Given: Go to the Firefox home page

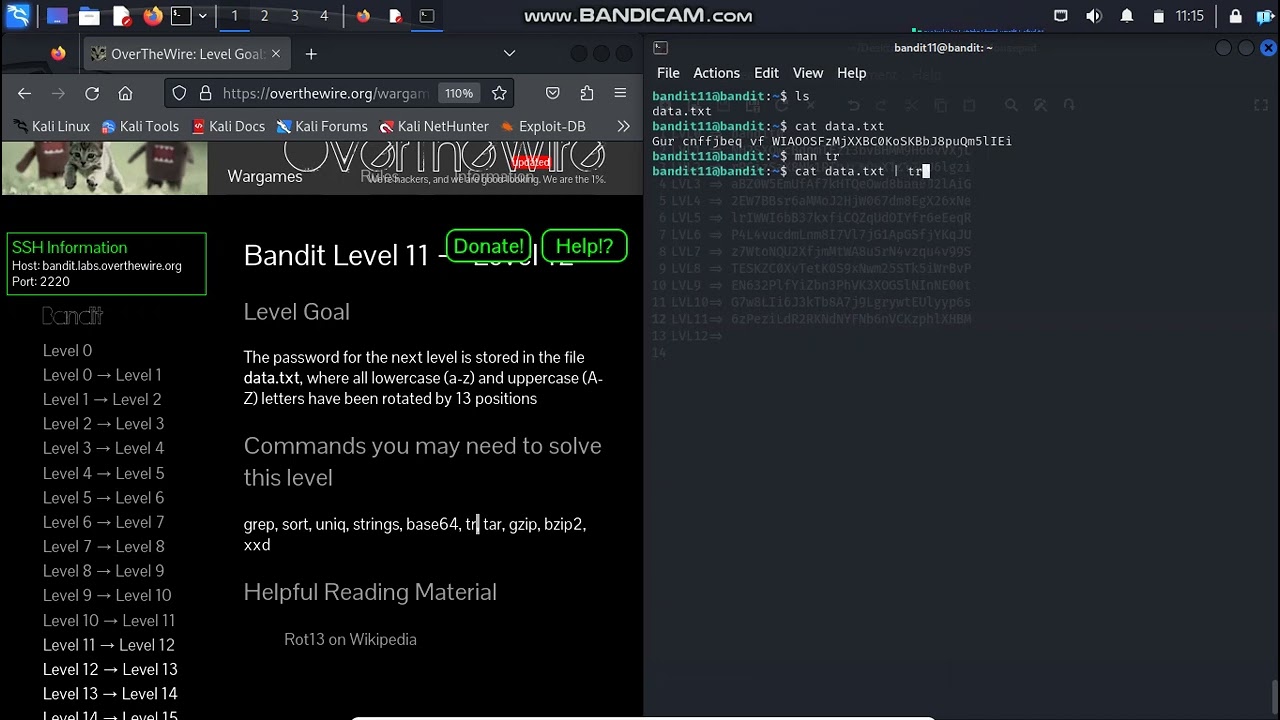Looking at the screenshot, I should [125, 93].
